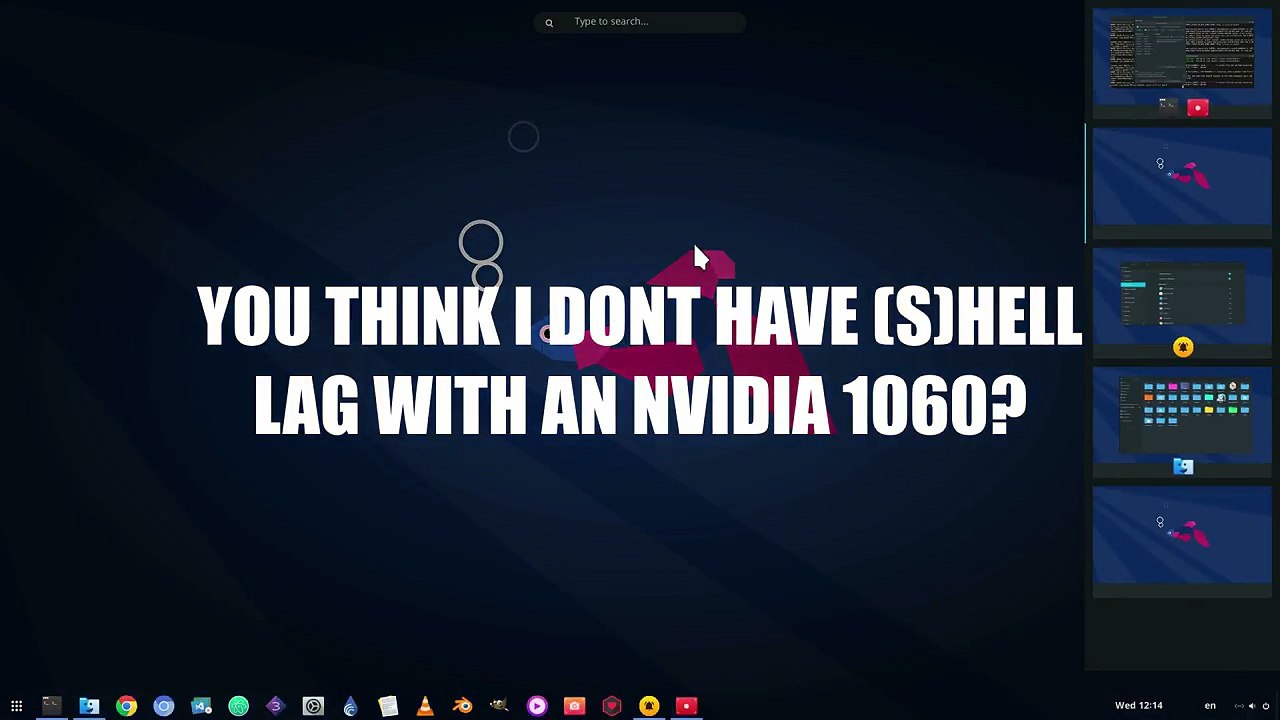The image size is (1280, 720).
Task: Click the magnifier icon in the search bar
Action: coord(549,22)
